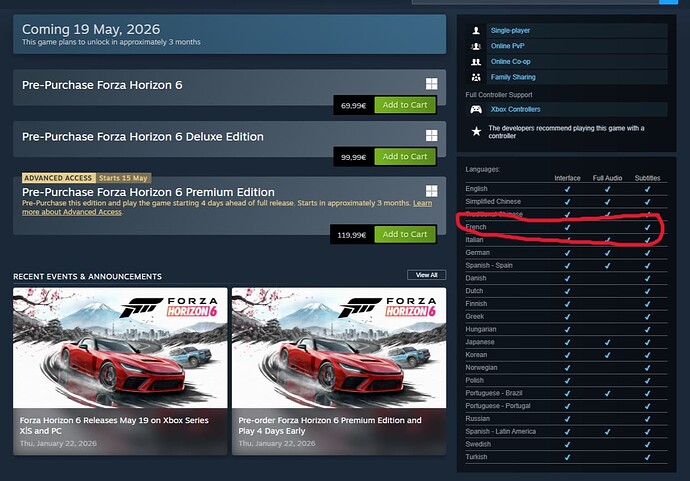Open the Online PvP category link
This screenshot has height=481, width=690.
[x=507, y=46]
